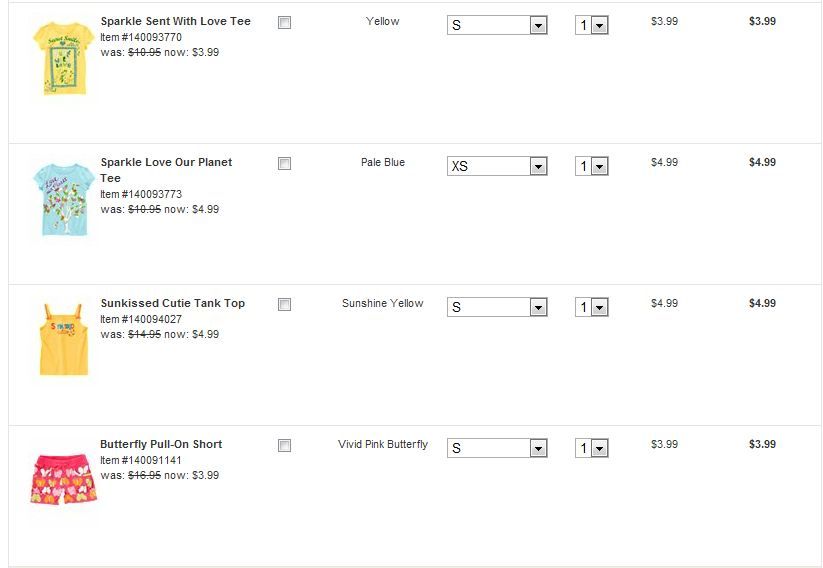
Task: Open quantity dropdown for Sunshine Yellow tank top
Action: [x=592, y=307]
